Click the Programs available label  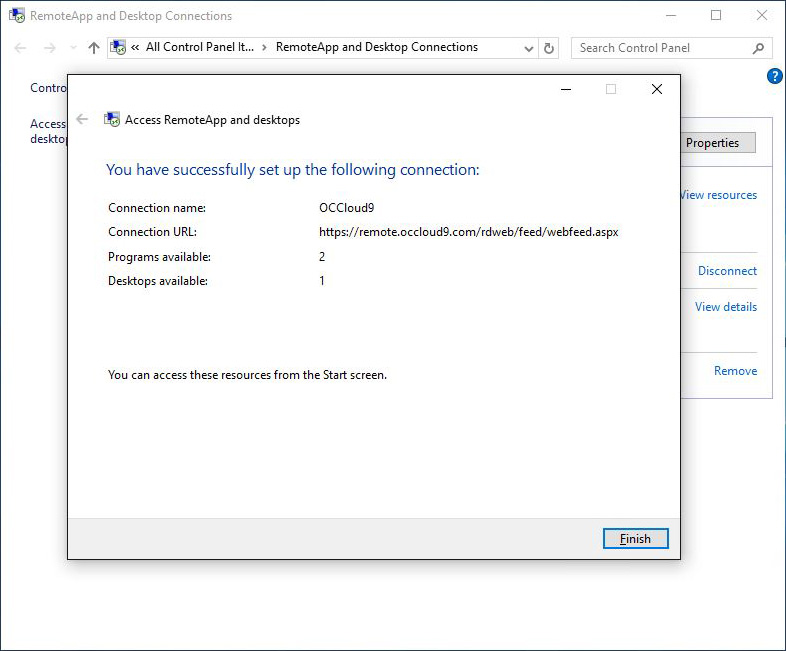click(x=159, y=257)
